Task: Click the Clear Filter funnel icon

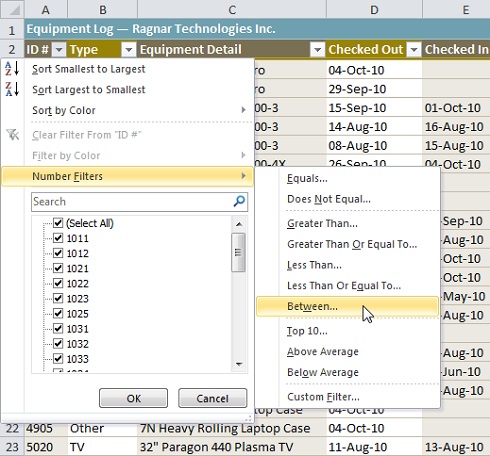Action: coord(13,135)
